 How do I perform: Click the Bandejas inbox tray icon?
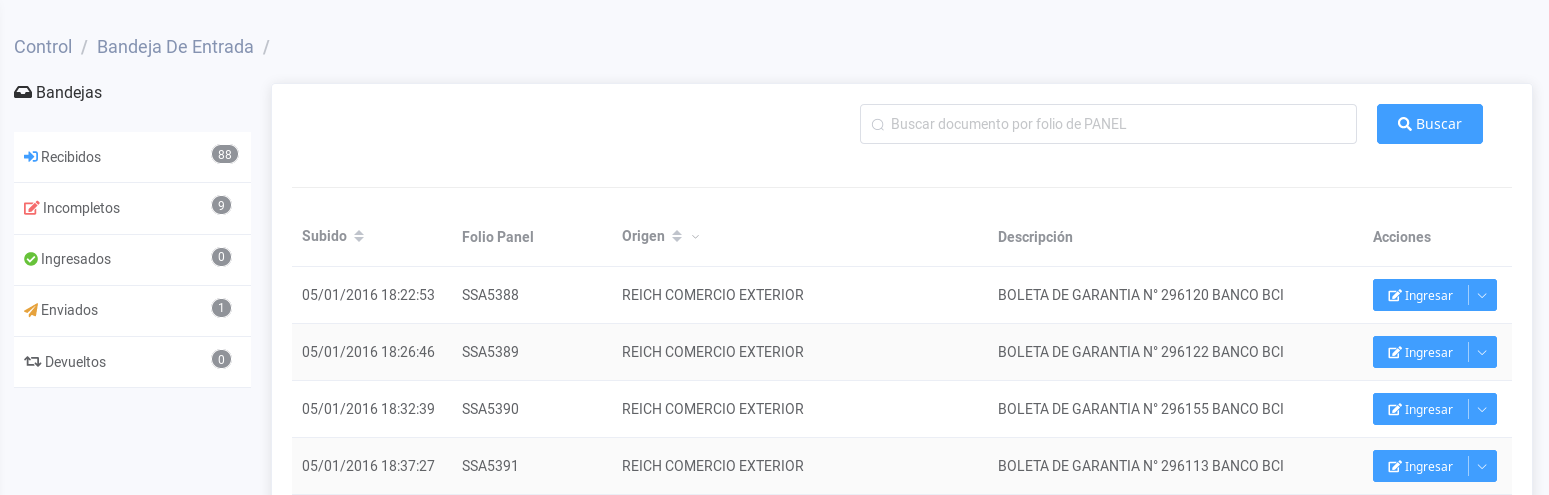tap(23, 93)
